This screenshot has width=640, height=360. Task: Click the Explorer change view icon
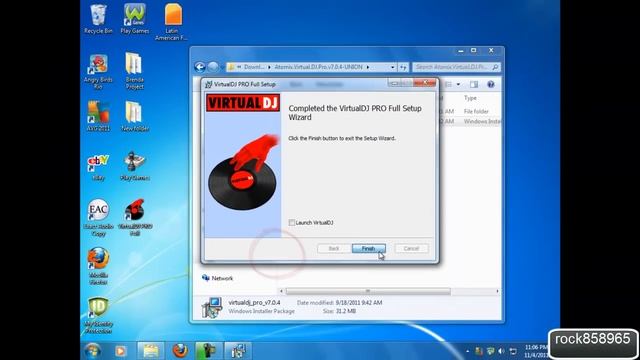pos(449,84)
